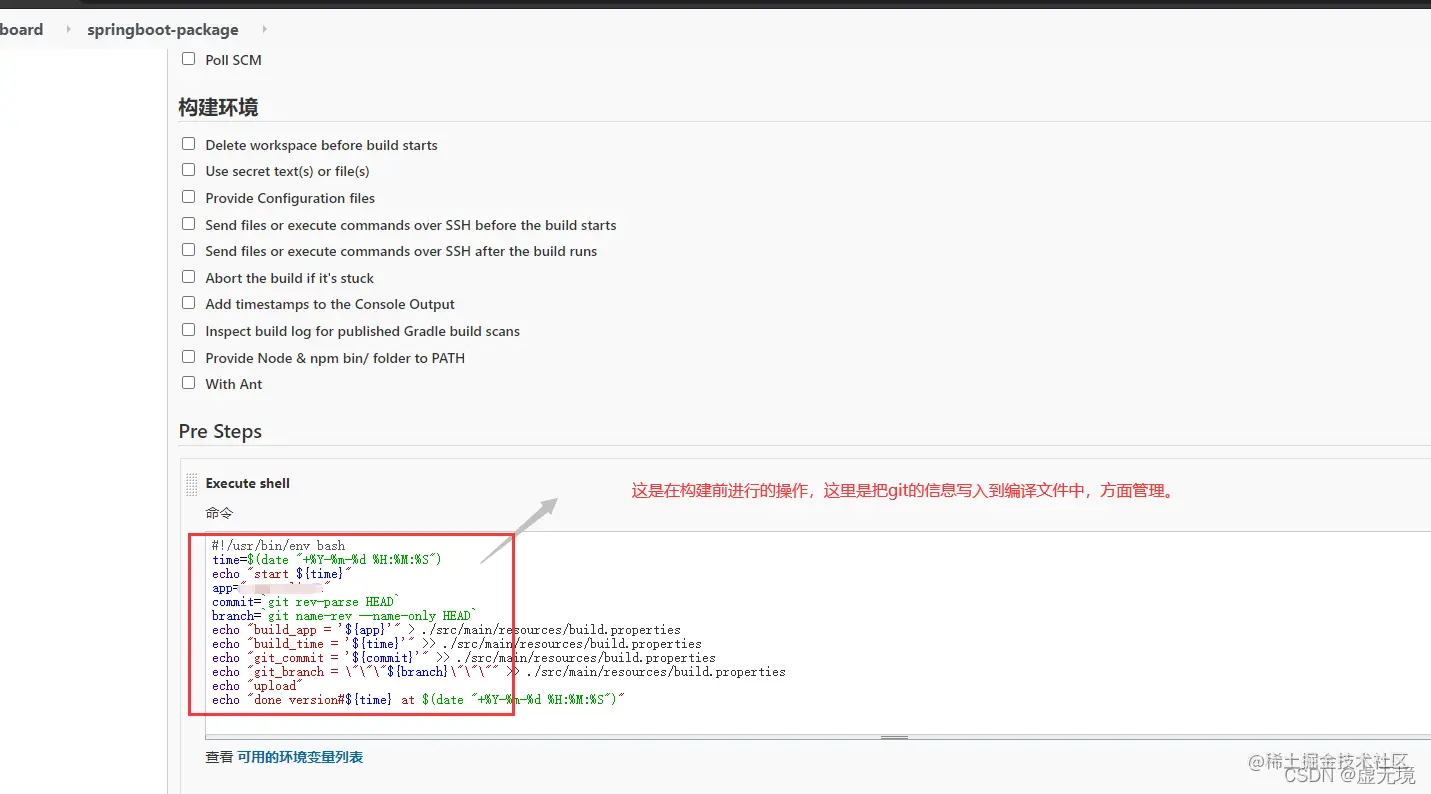Image resolution: width=1431 pixels, height=794 pixels.
Task: Click the Execute shell step title
Action: click(247, 483)
